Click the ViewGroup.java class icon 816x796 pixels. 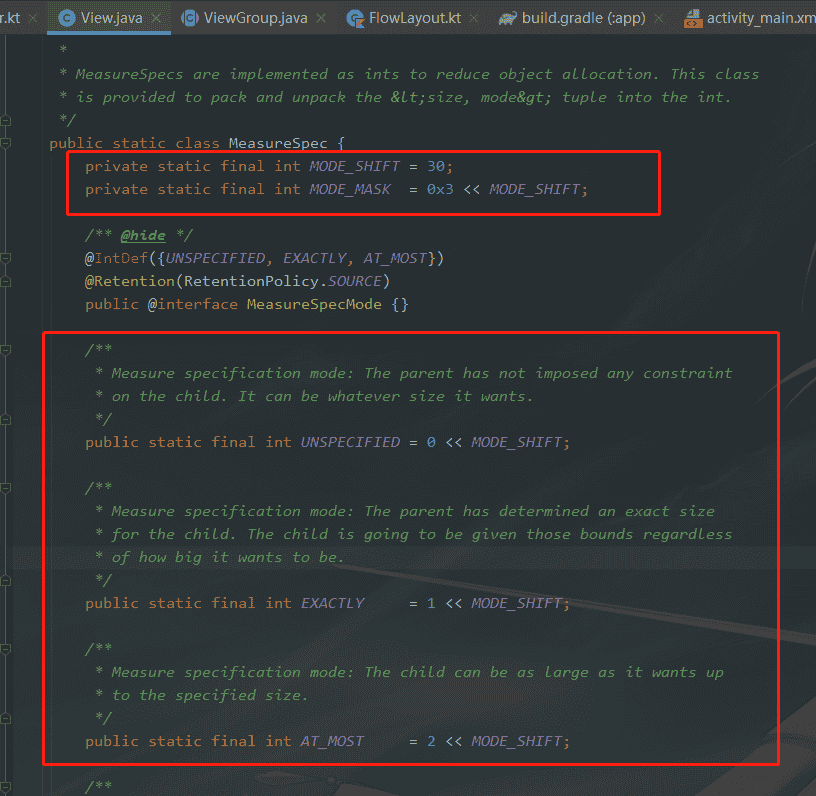pyautogui.click(x=189, y=18)
